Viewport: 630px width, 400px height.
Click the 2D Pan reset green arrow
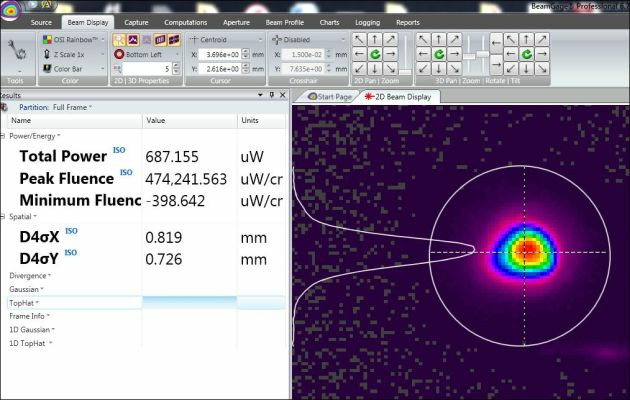coord(375,54)
